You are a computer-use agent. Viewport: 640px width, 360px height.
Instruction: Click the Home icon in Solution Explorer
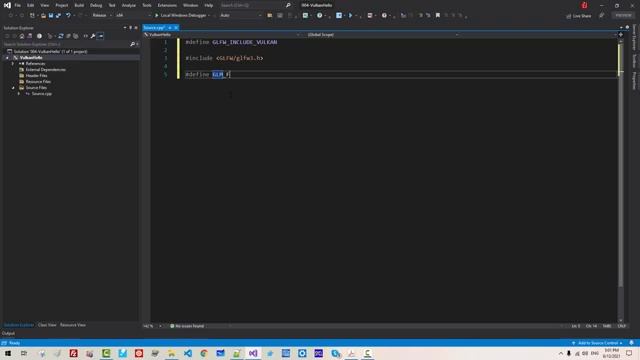pyautogui.click(x=22, y=36)
